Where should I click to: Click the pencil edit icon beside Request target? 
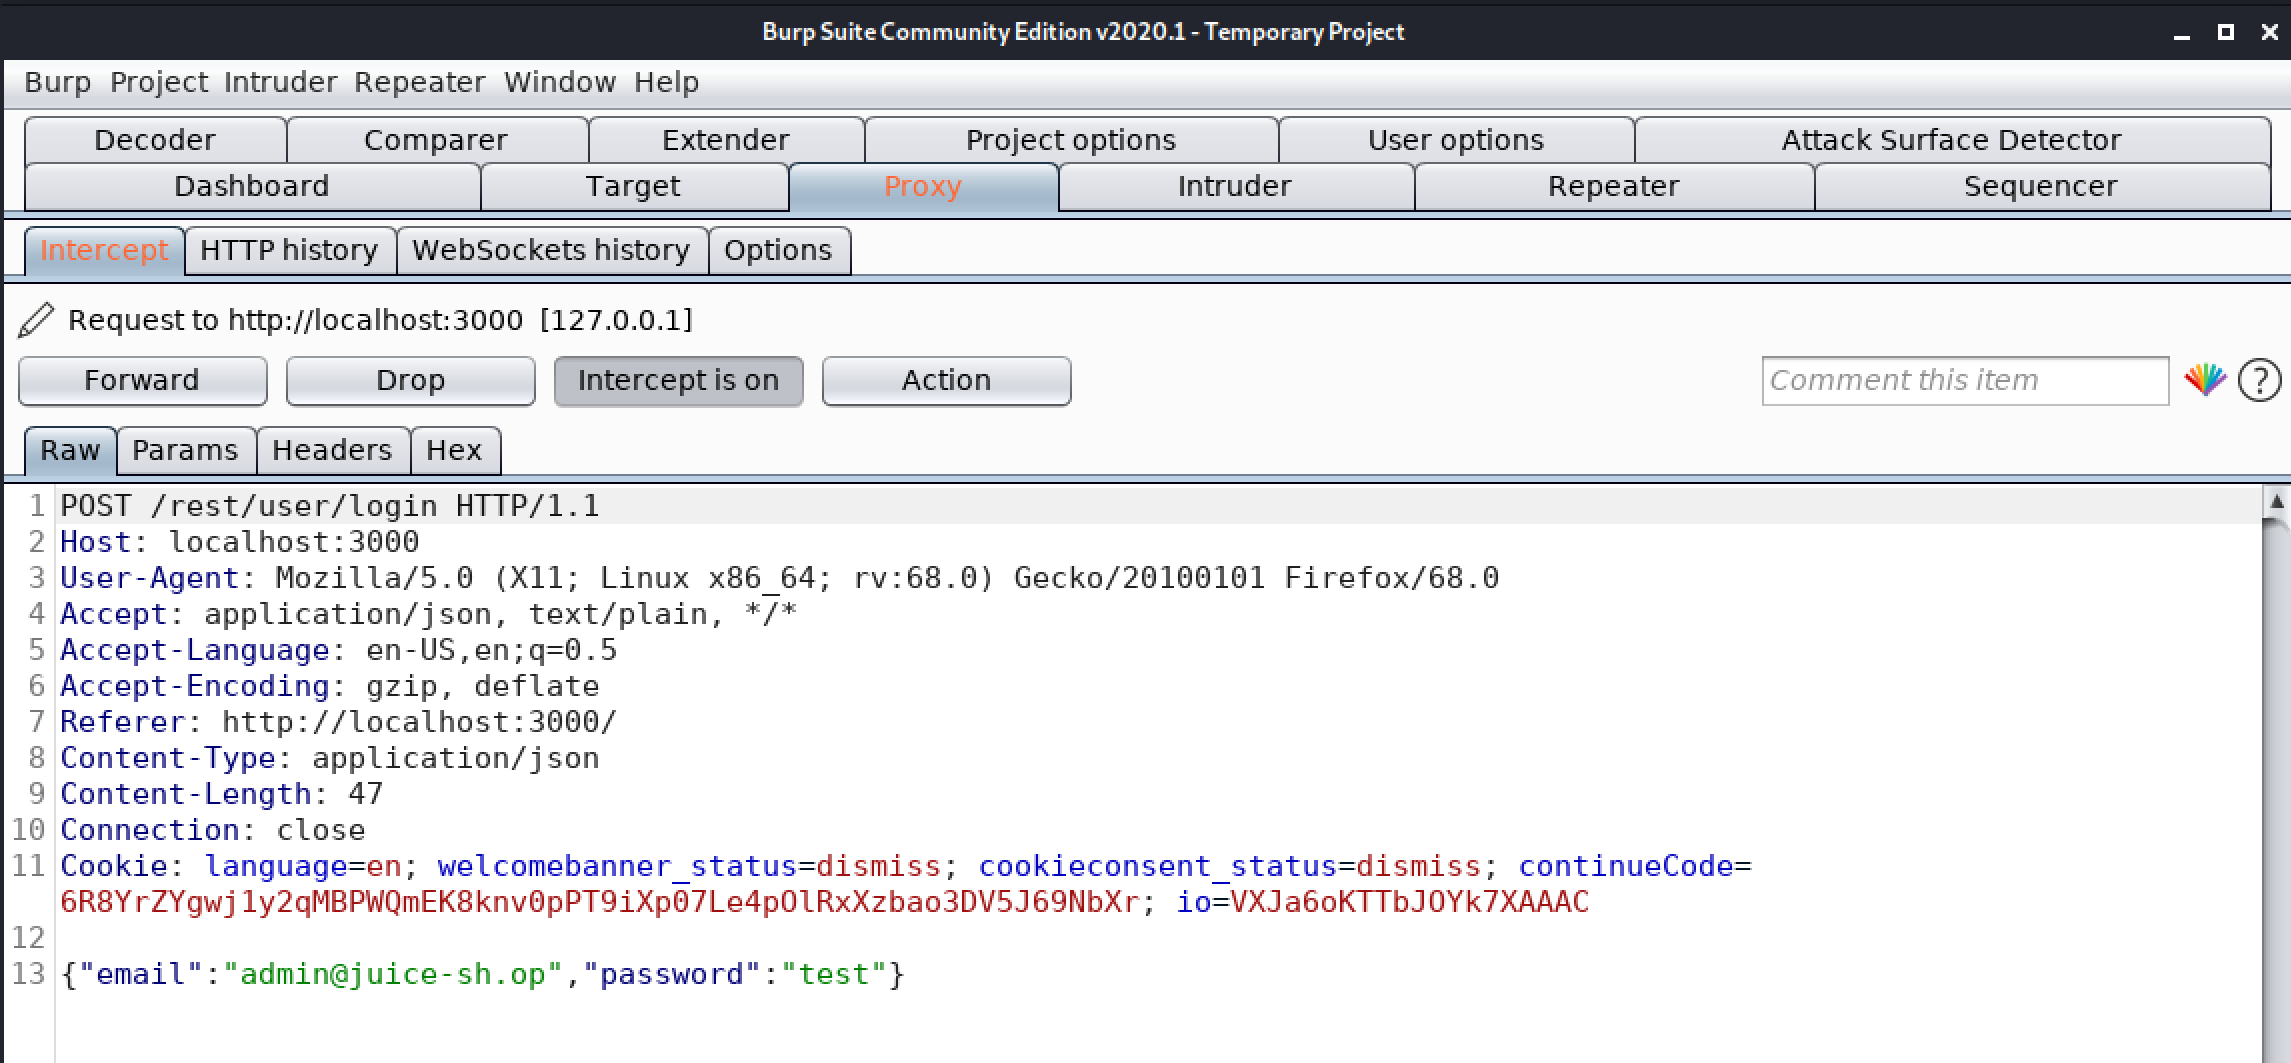pyautogui.click(x=36, y=320)
